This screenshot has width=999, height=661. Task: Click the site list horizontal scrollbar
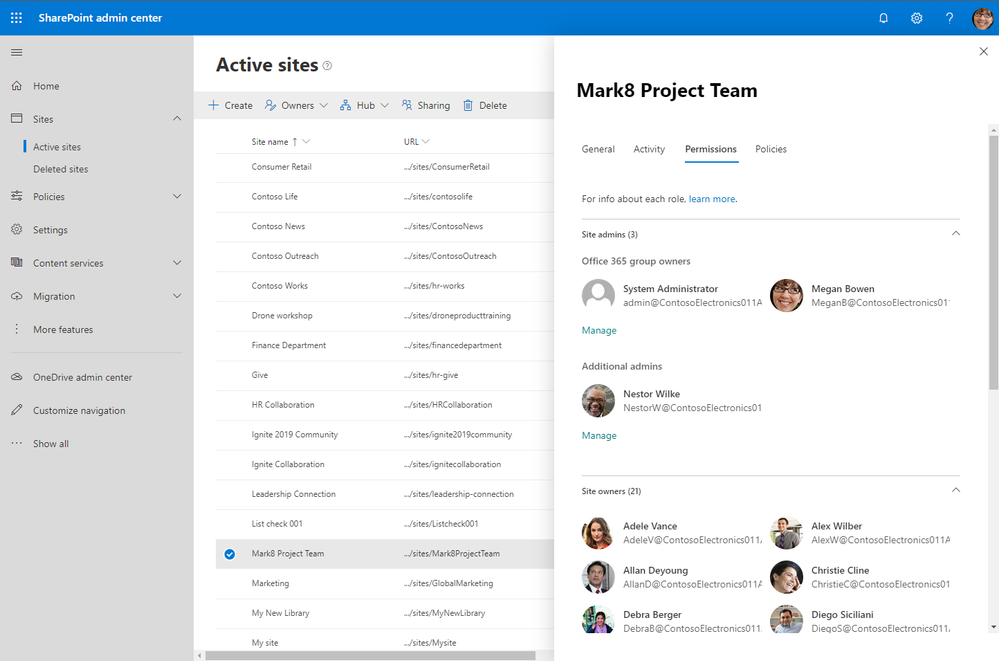370,655
